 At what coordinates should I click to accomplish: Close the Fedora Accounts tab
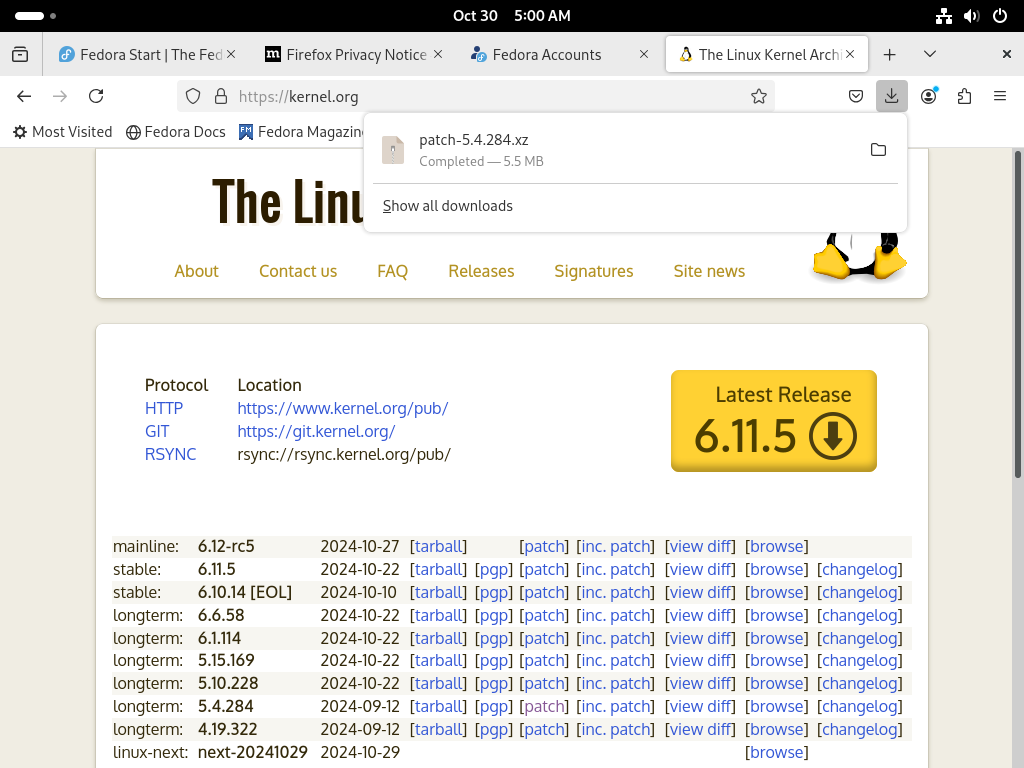pos(644,55)
